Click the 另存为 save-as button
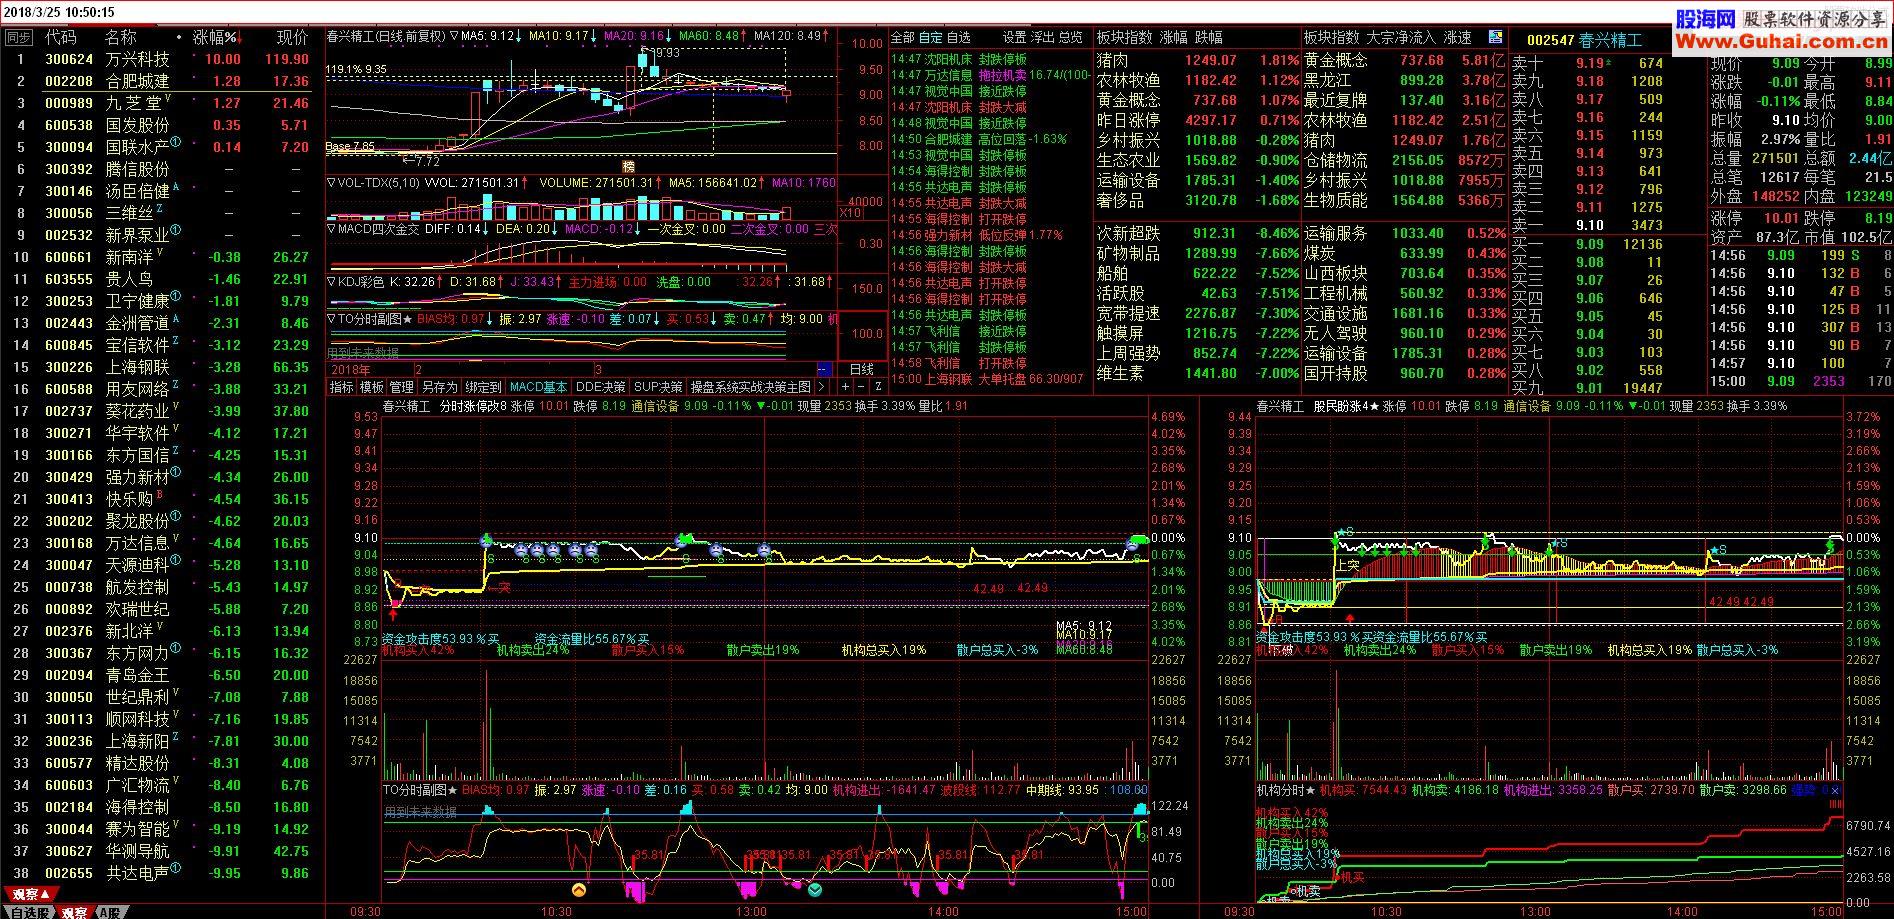 439,387
